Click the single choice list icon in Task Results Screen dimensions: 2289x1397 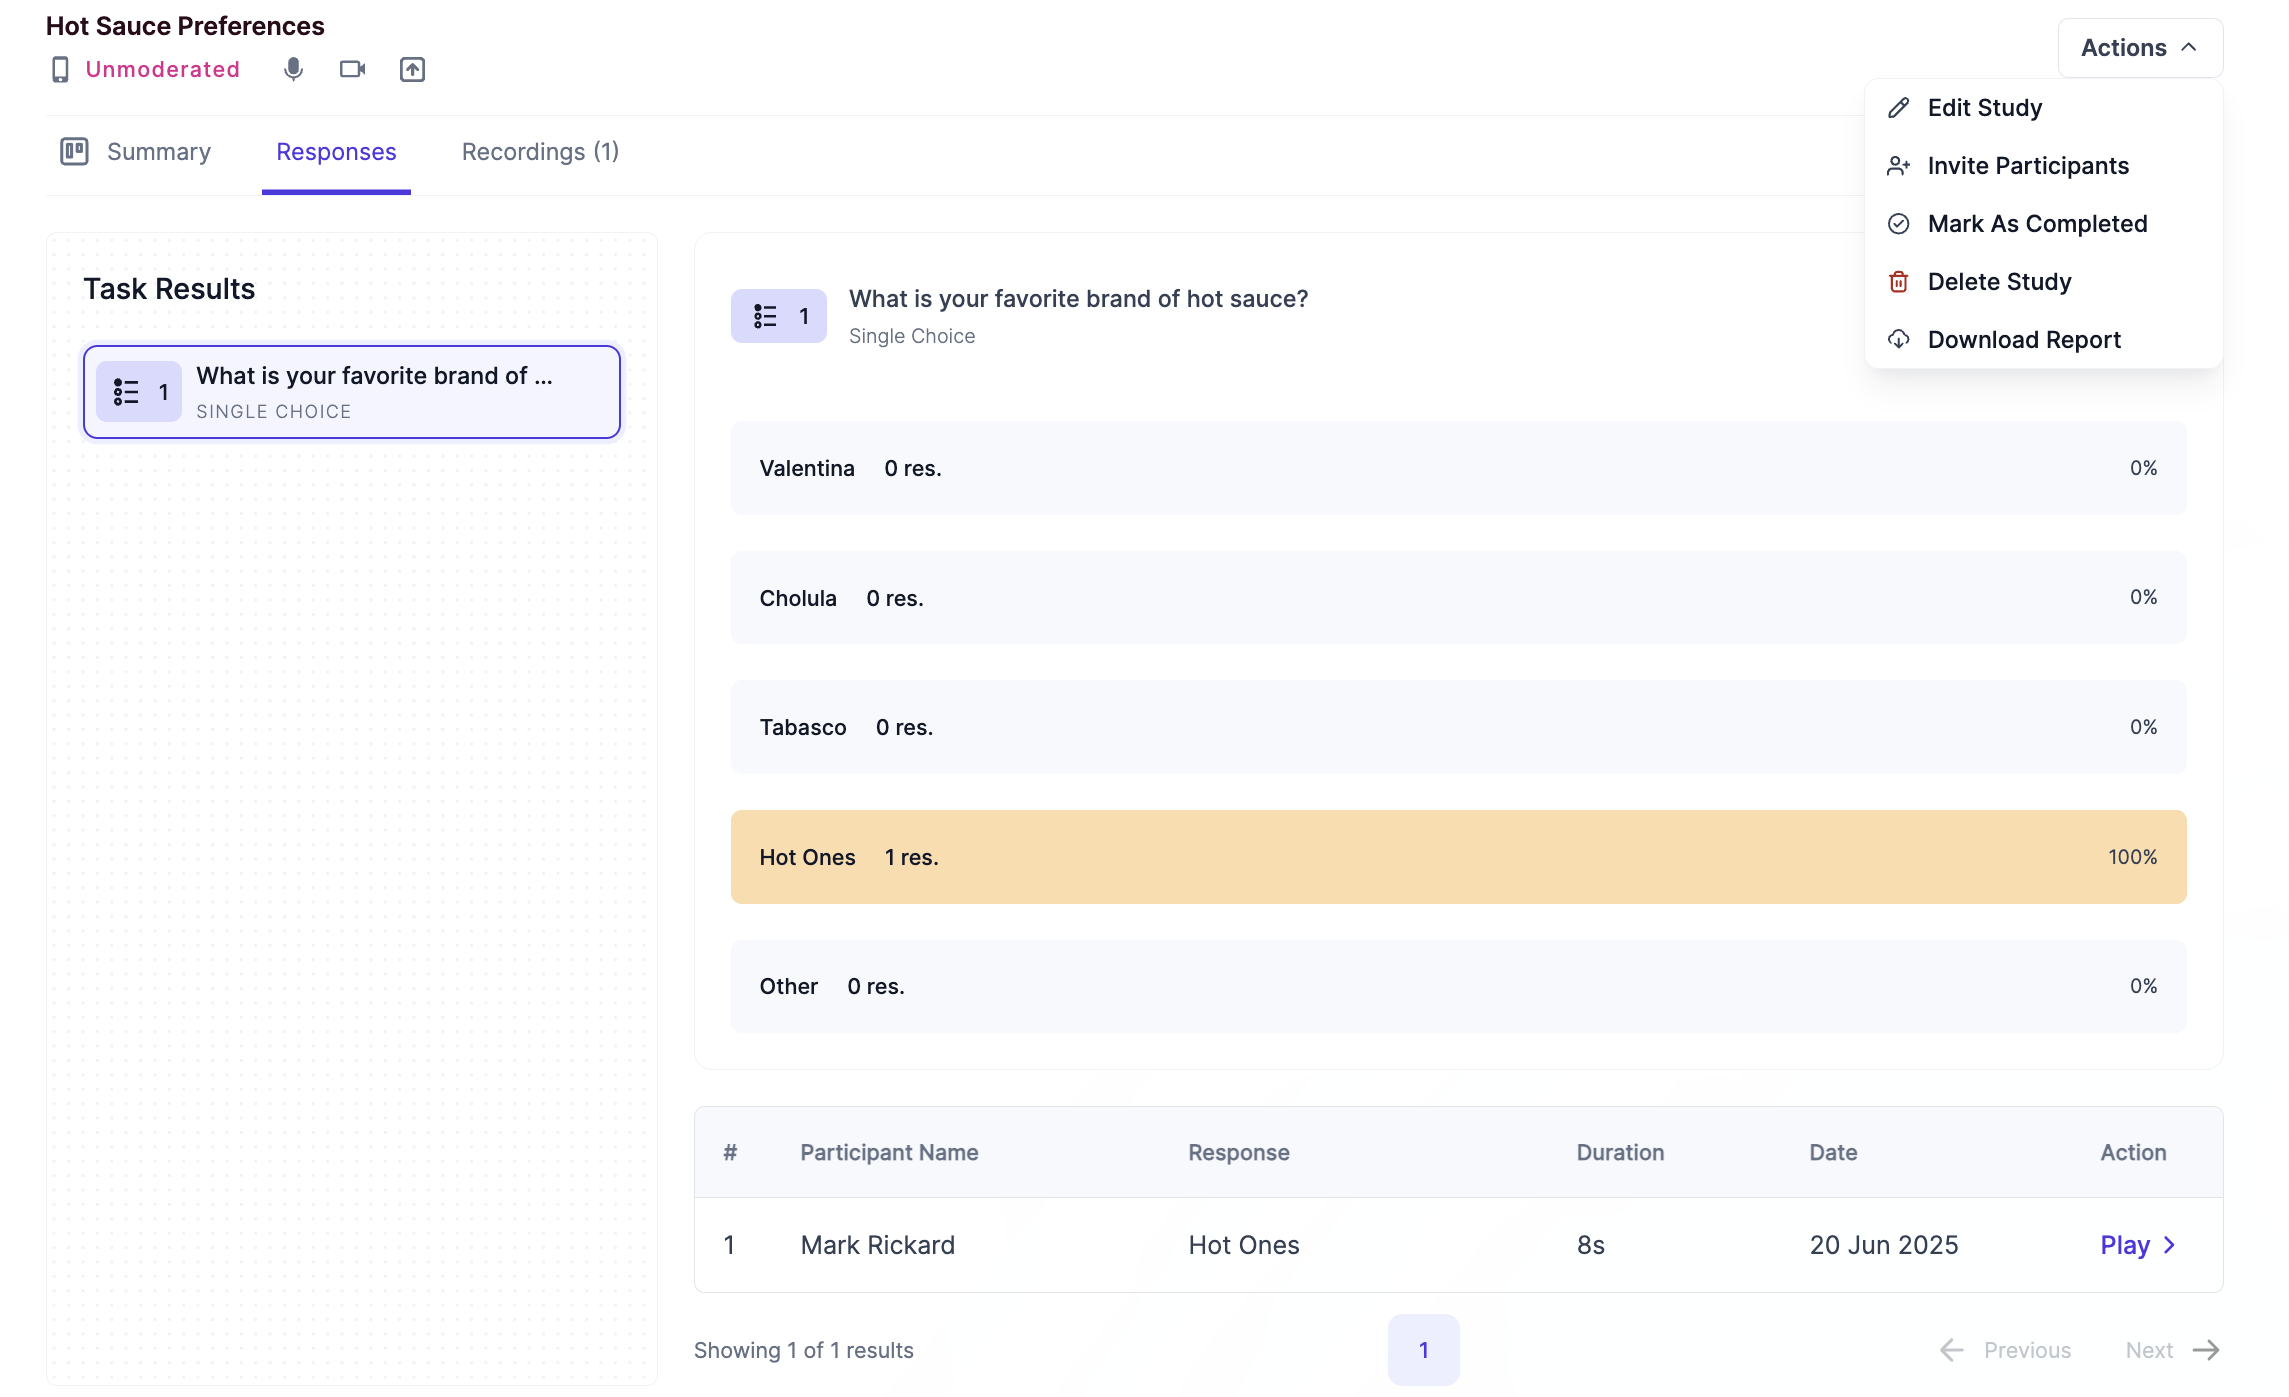pos(127,391)
